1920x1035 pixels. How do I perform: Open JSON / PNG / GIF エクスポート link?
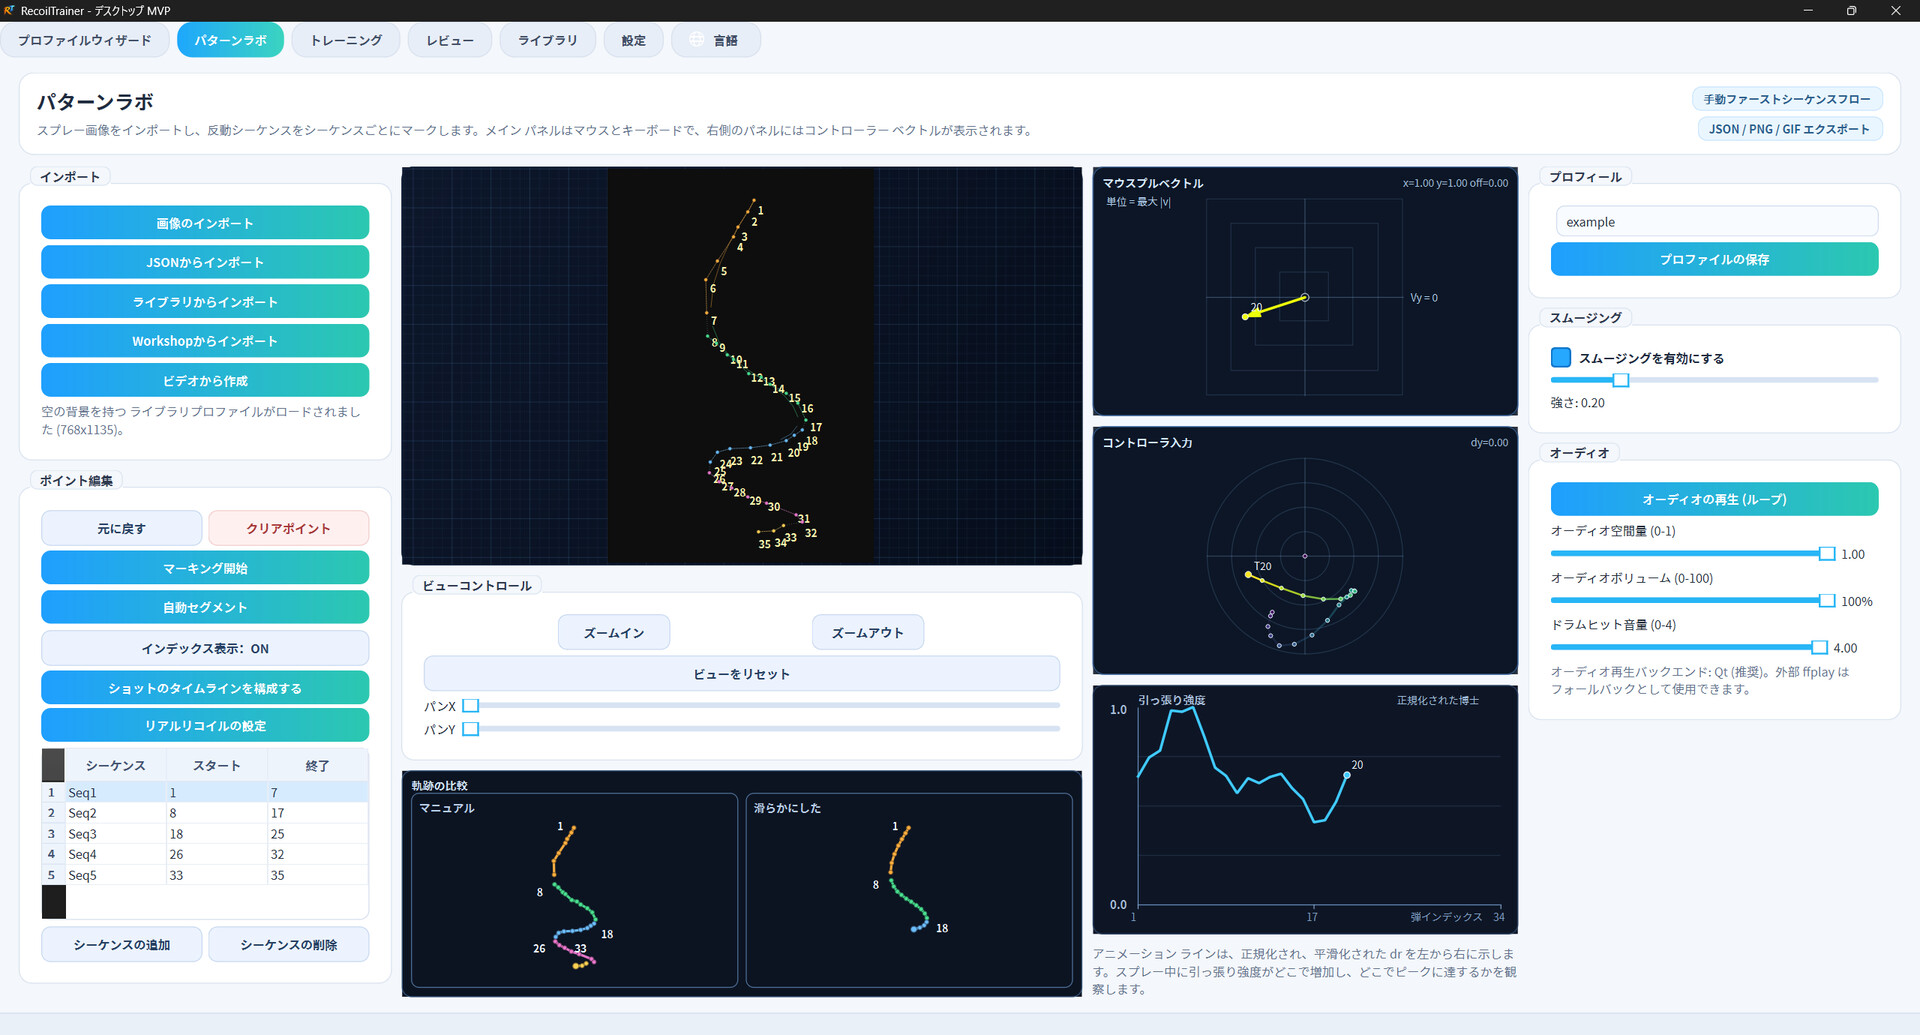[x=1789, y=129]
